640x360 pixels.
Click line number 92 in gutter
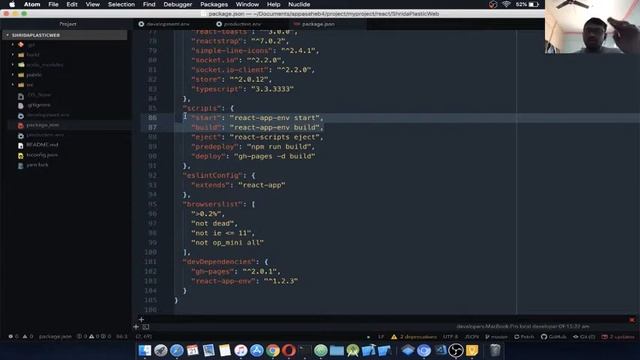(x=152, y=176)
